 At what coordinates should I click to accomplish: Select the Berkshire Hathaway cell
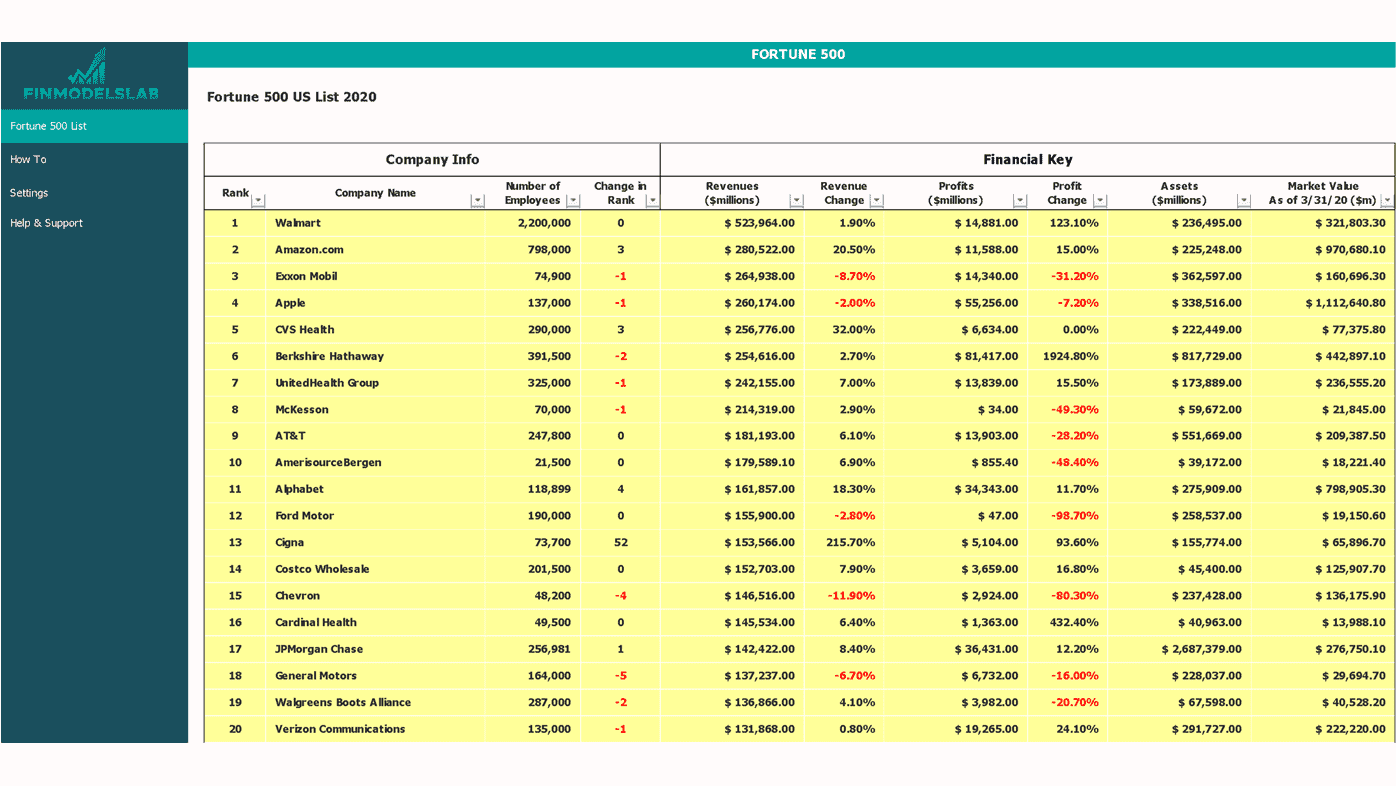pyautogui.click(x=375, y=356)
